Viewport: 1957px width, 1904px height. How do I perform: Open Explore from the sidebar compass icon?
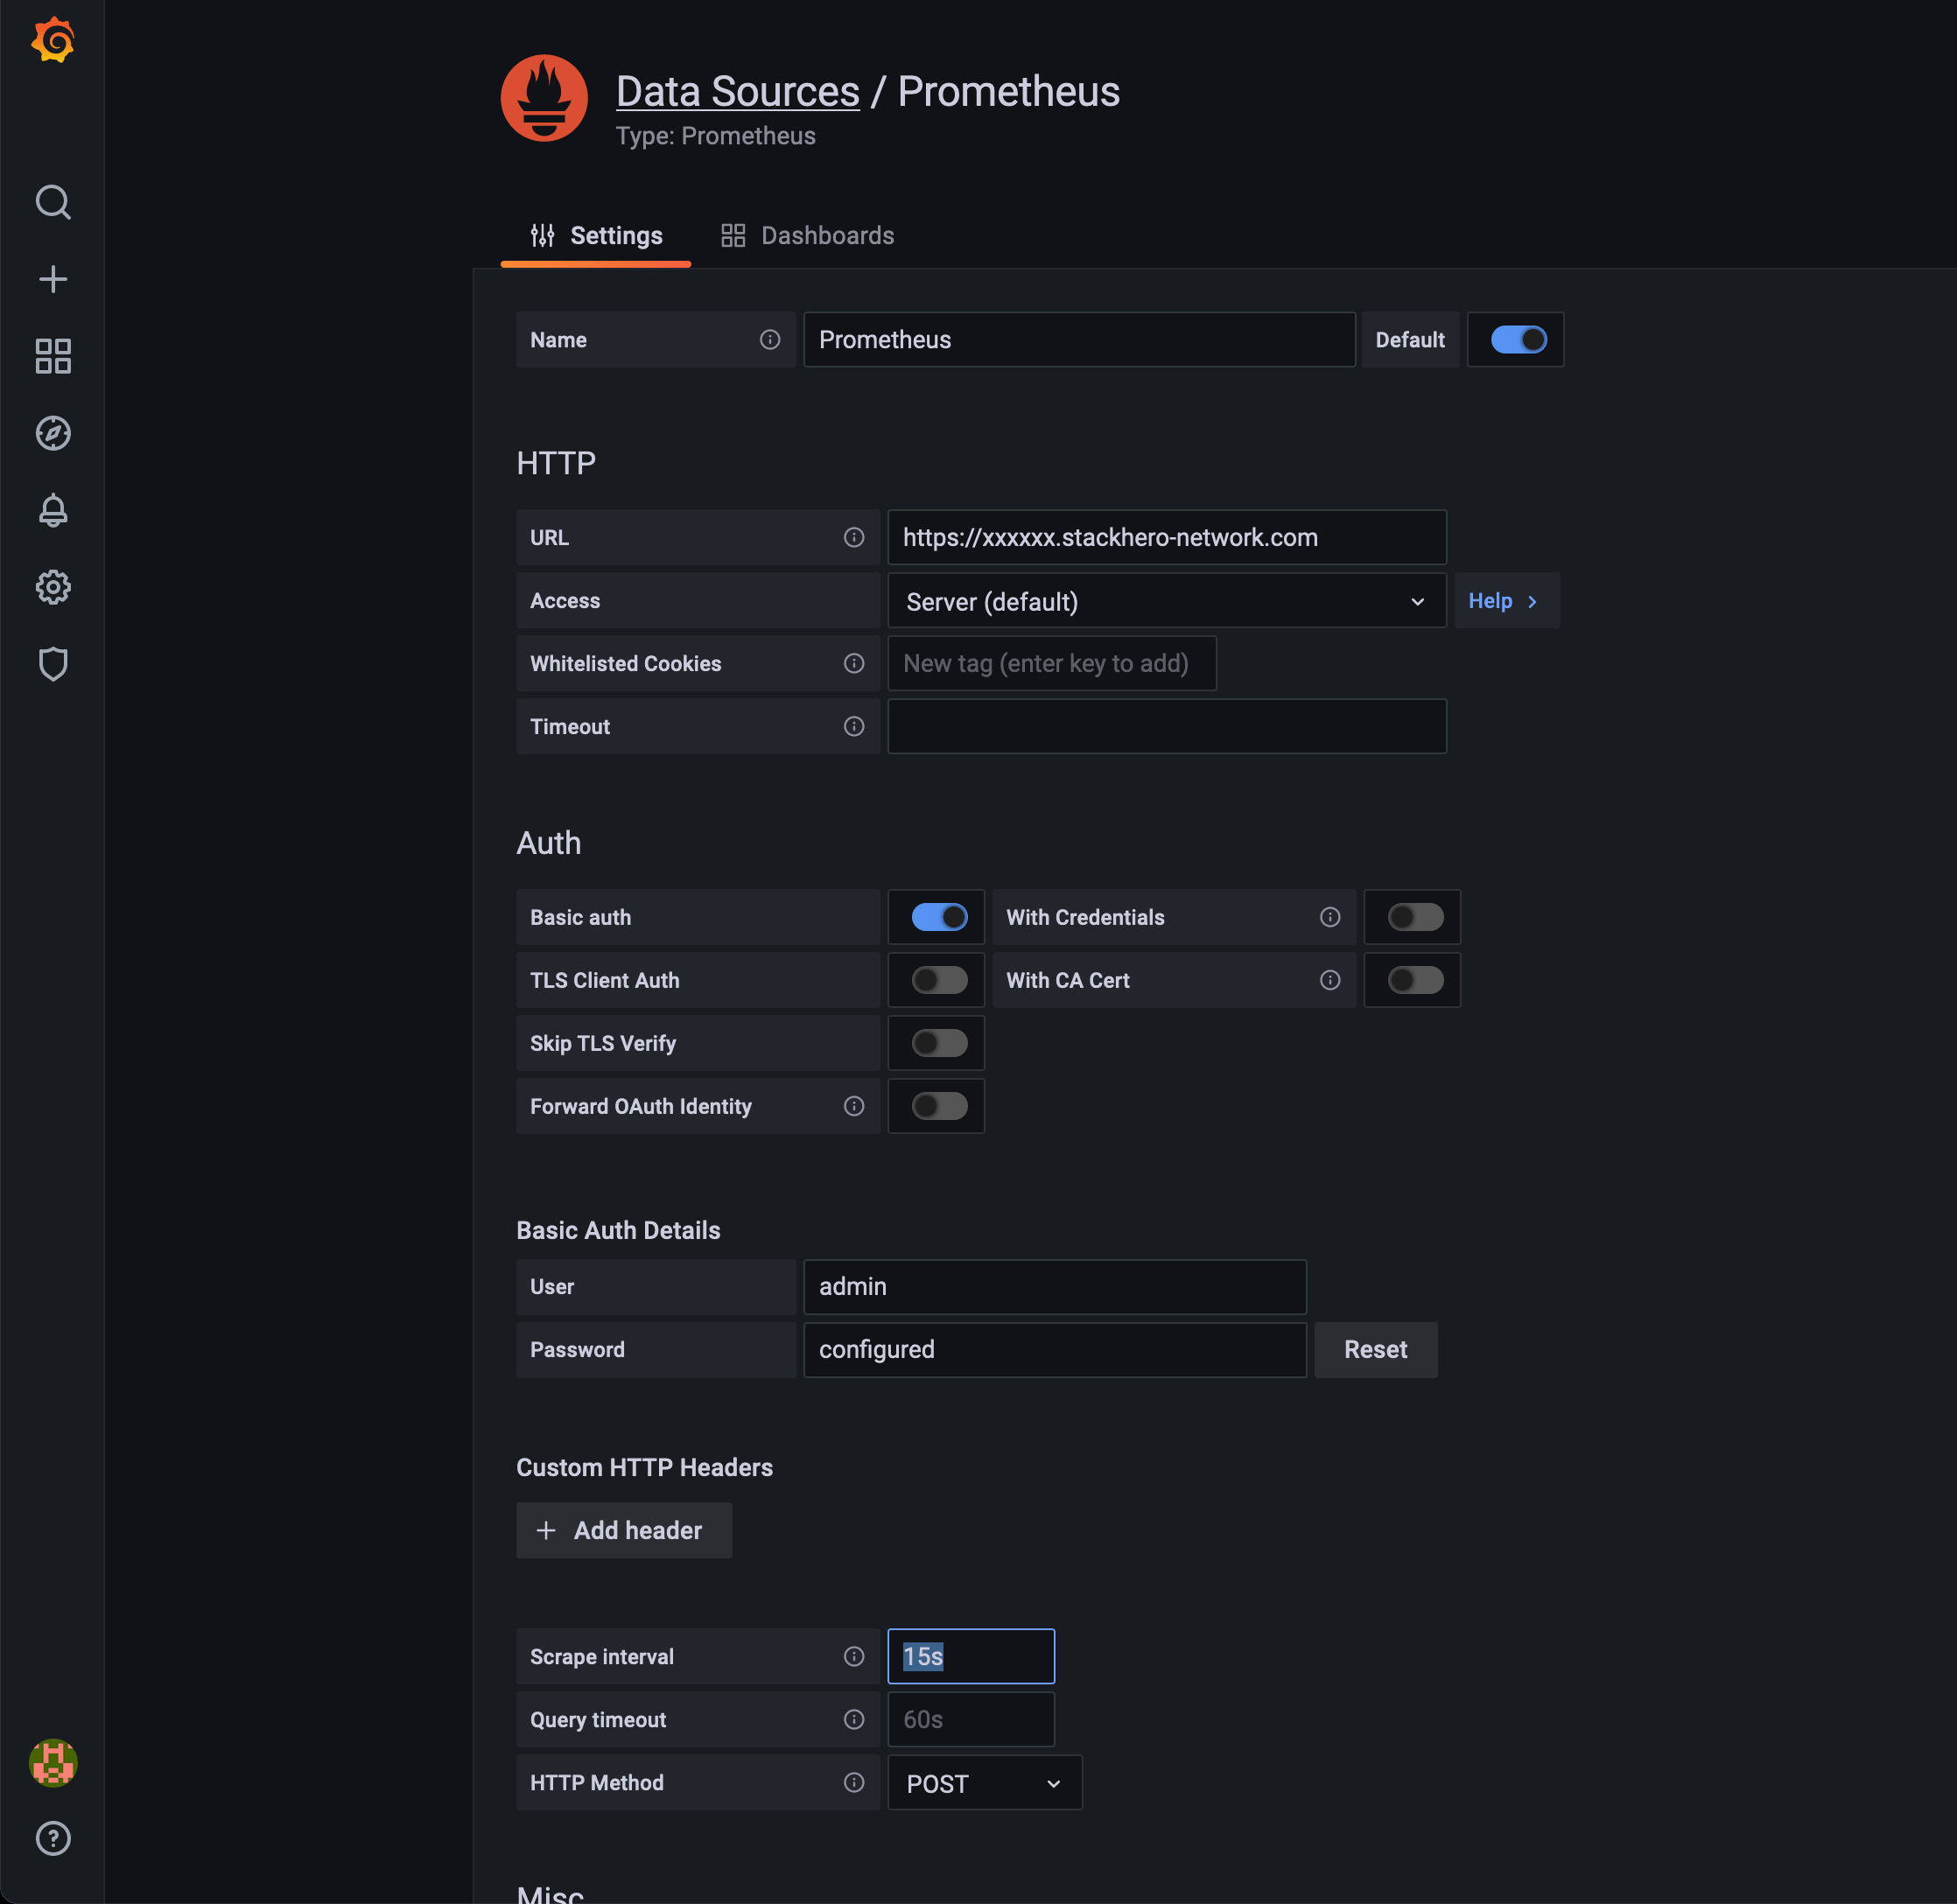[x=53, y=434]
